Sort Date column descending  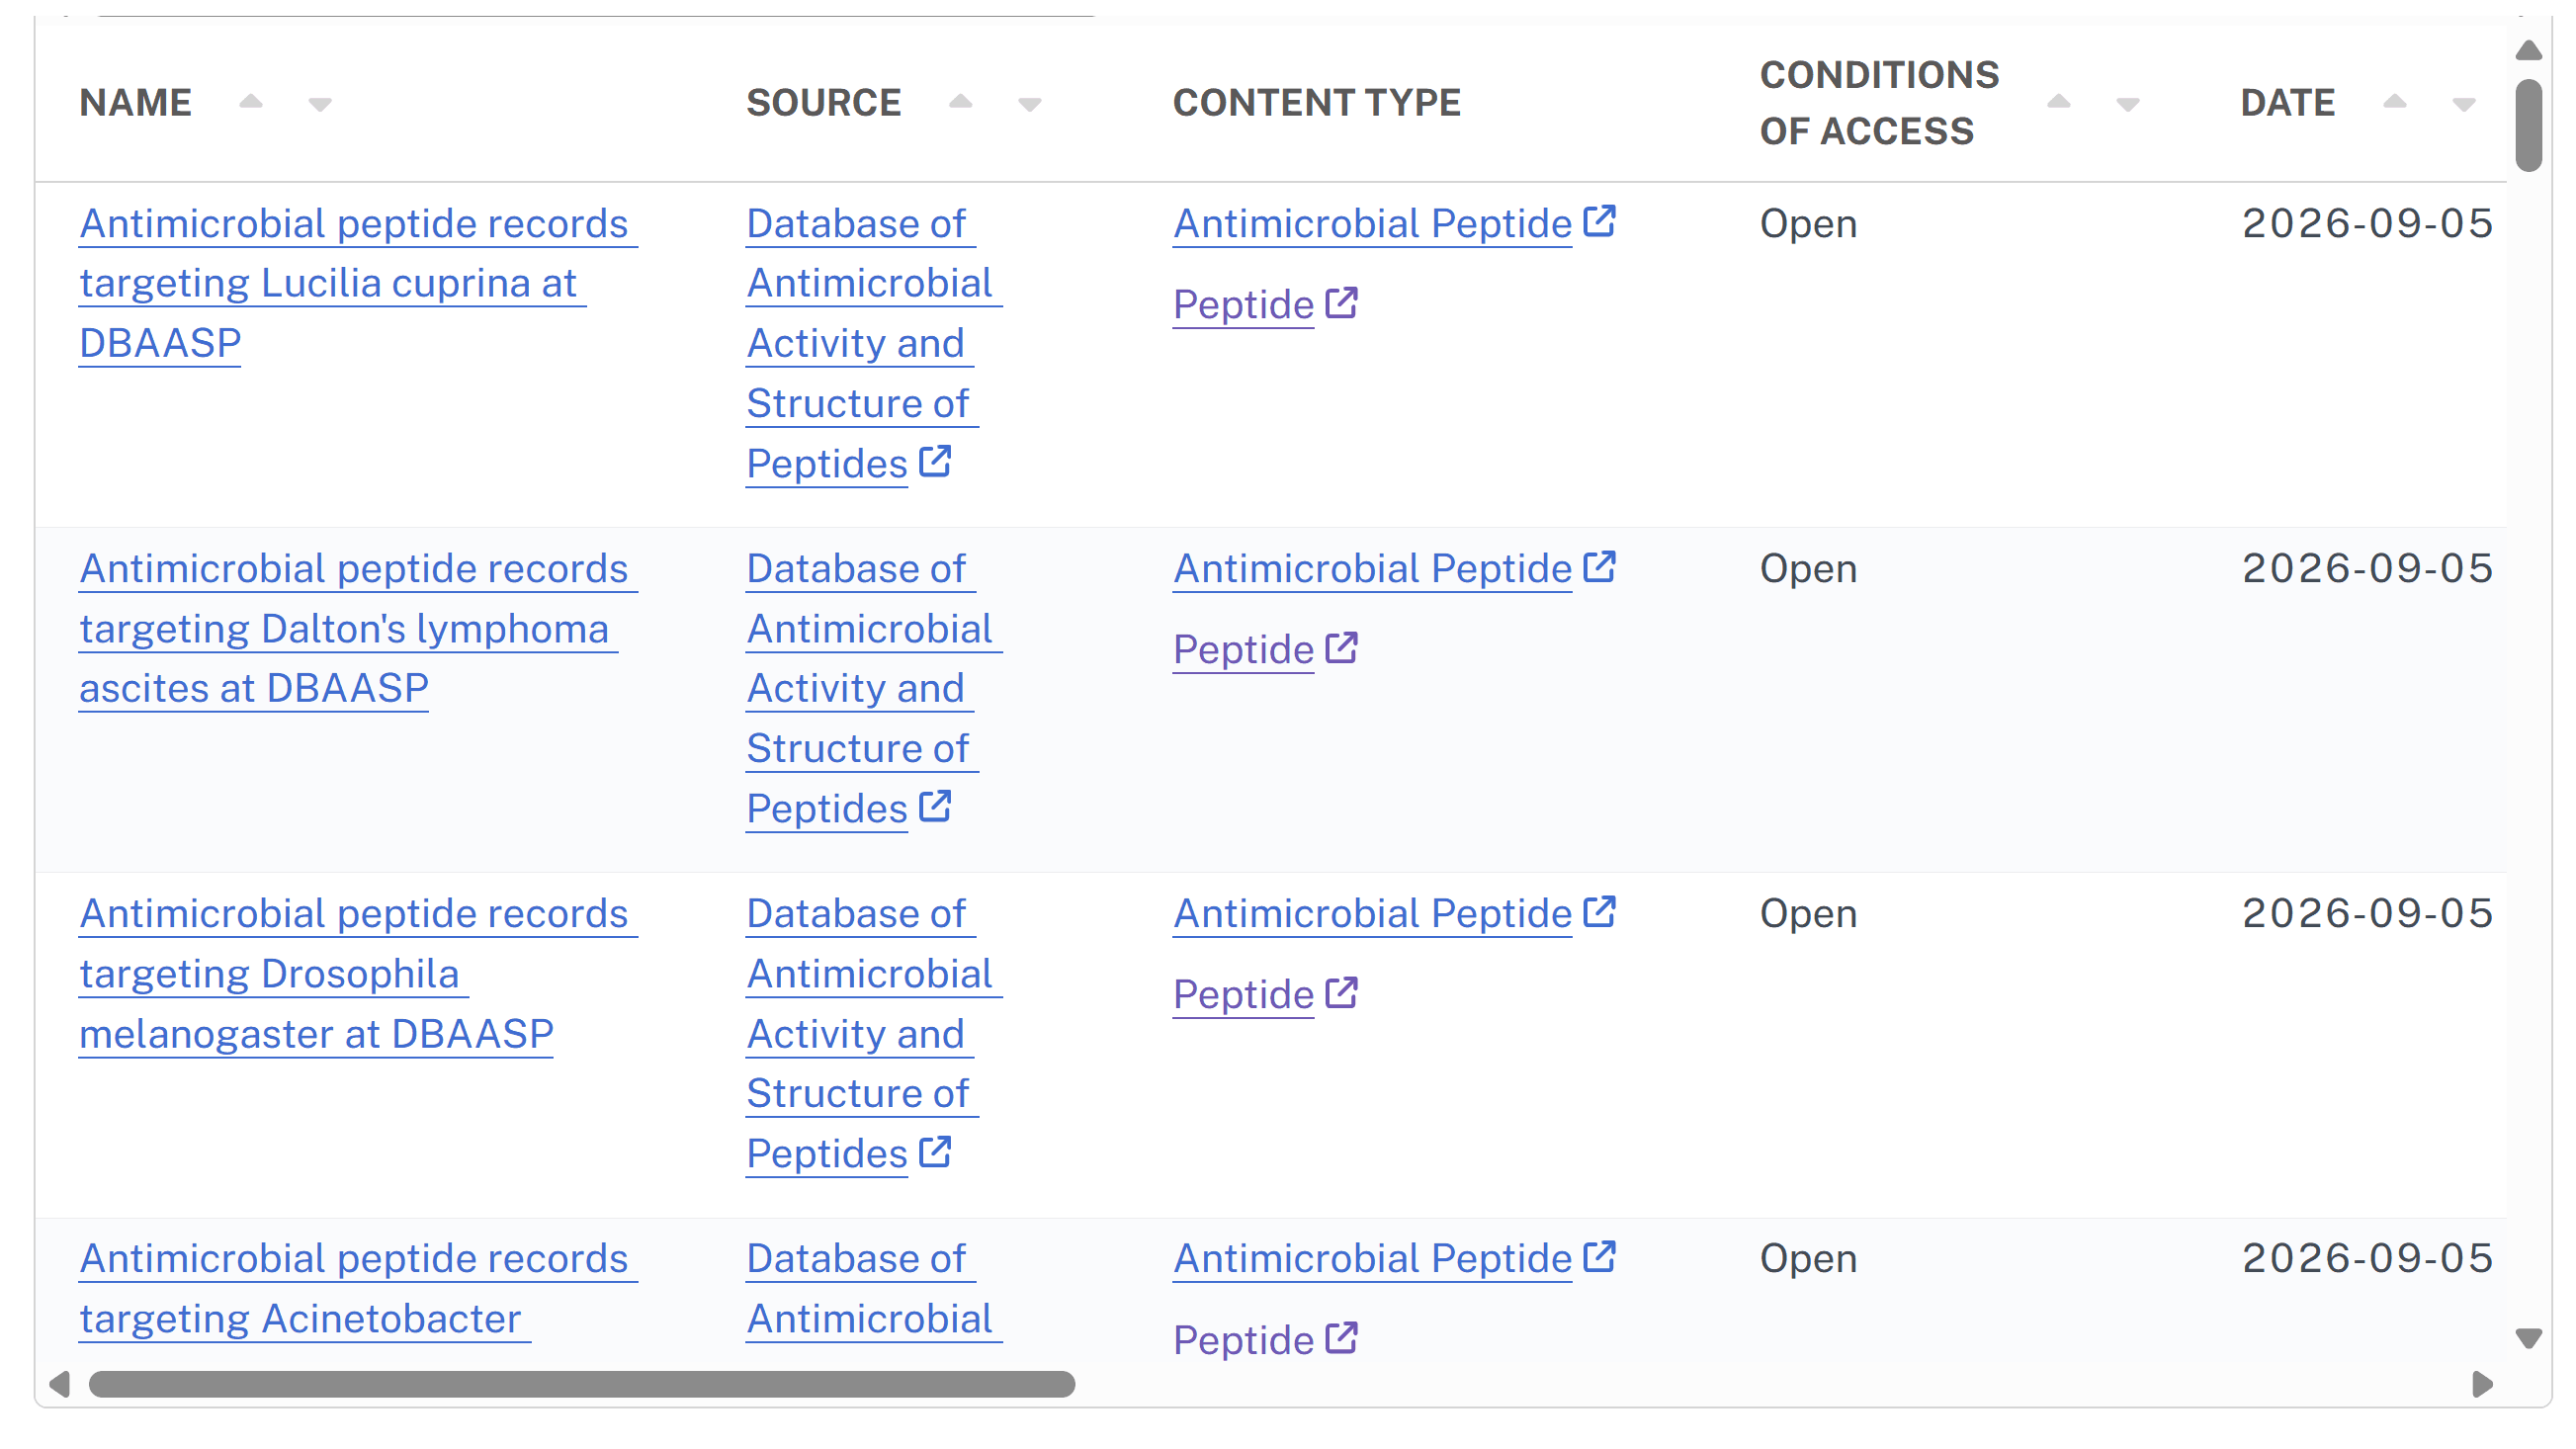pos(2464,105)
